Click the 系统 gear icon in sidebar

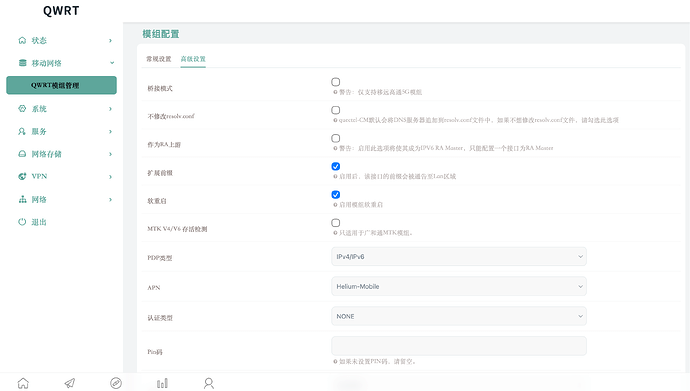point(22,109)
